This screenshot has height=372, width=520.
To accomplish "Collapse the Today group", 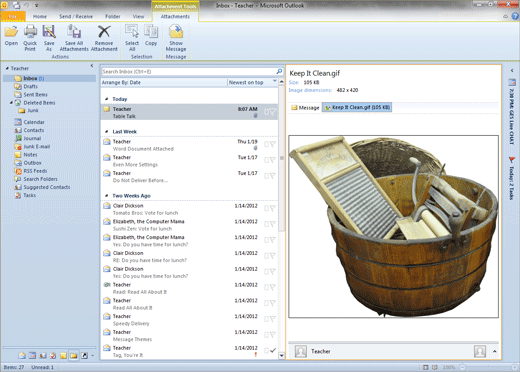I will (107, 99).
